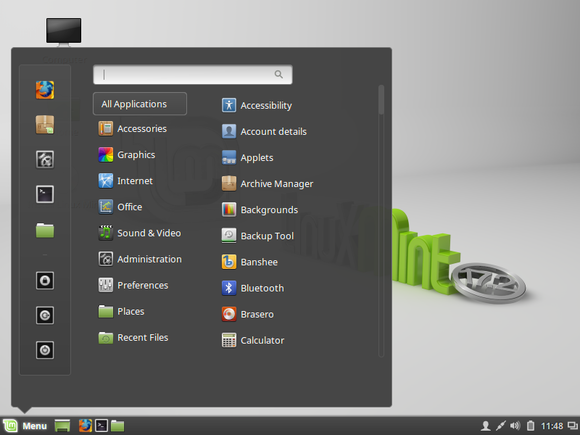This screenshot has height=435, width=580.
Task: Click the Menu button on the panel
Action: [x=25, y=426]
